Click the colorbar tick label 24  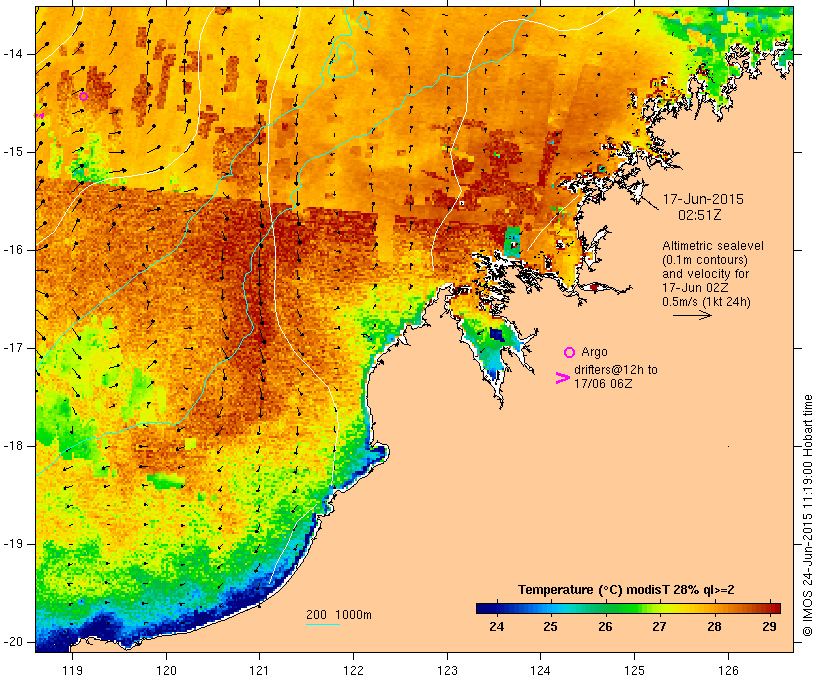(x=496, y=626)
